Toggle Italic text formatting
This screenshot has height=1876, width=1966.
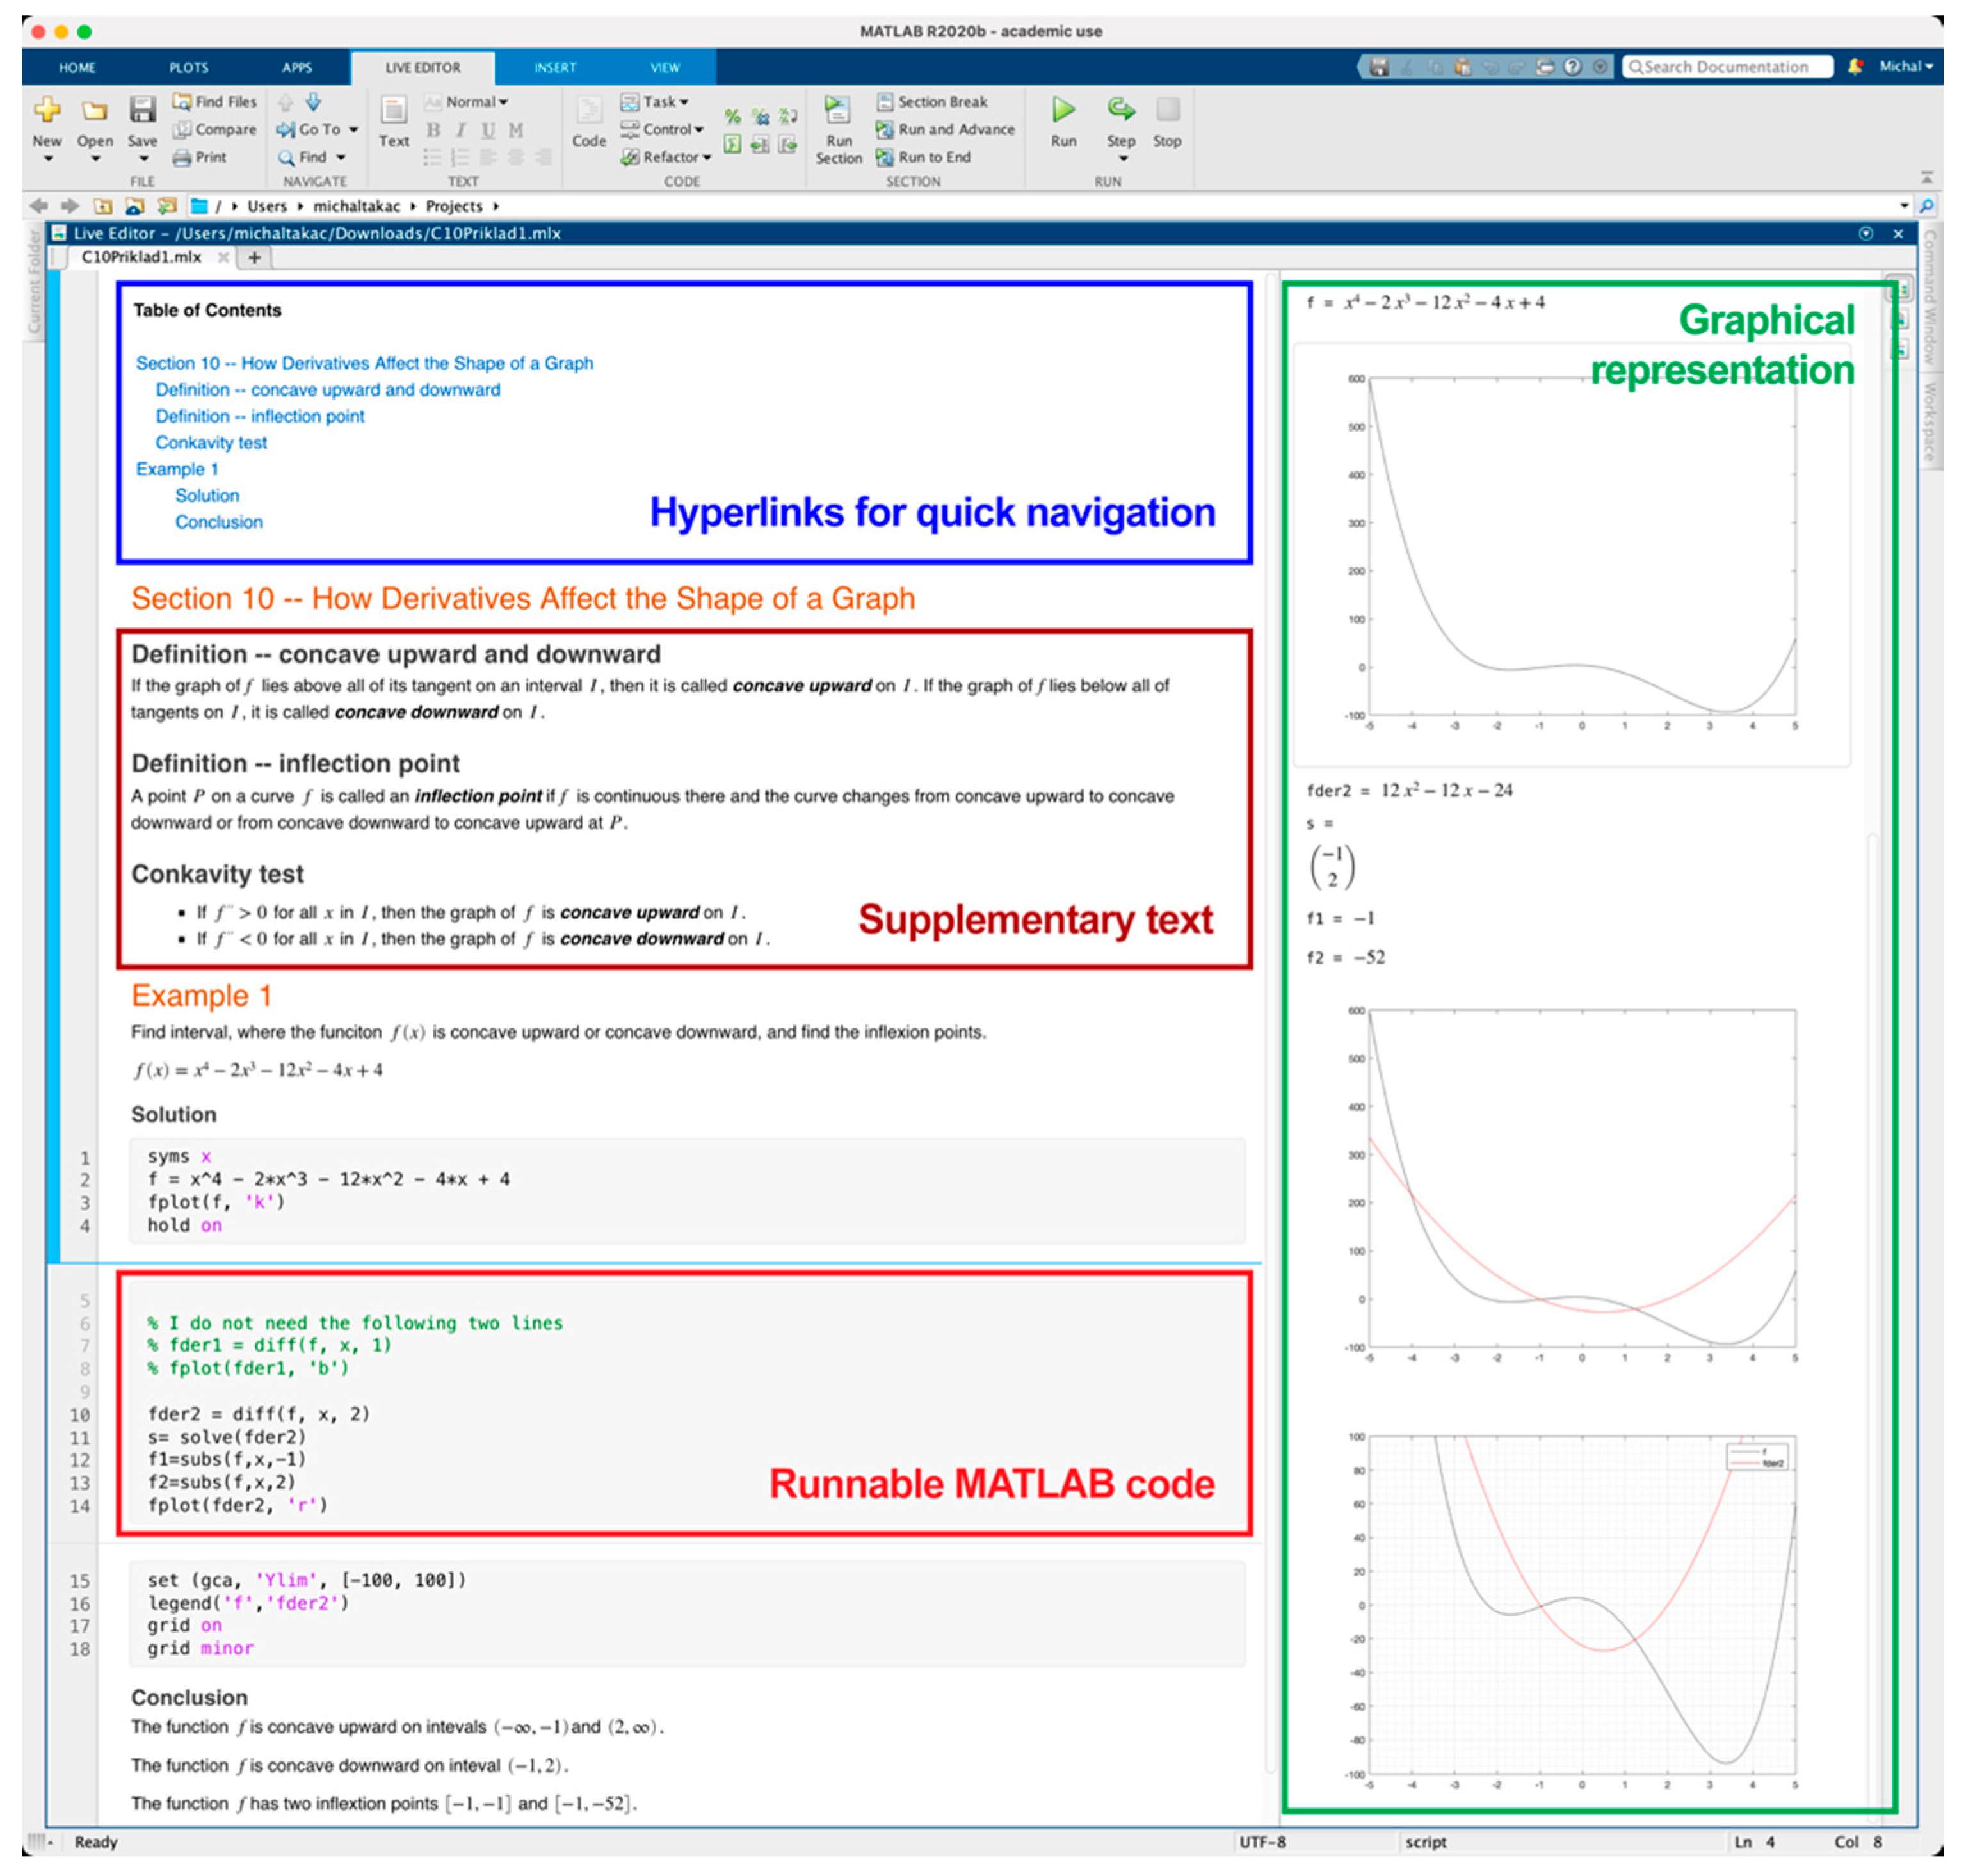coord(460,131)
